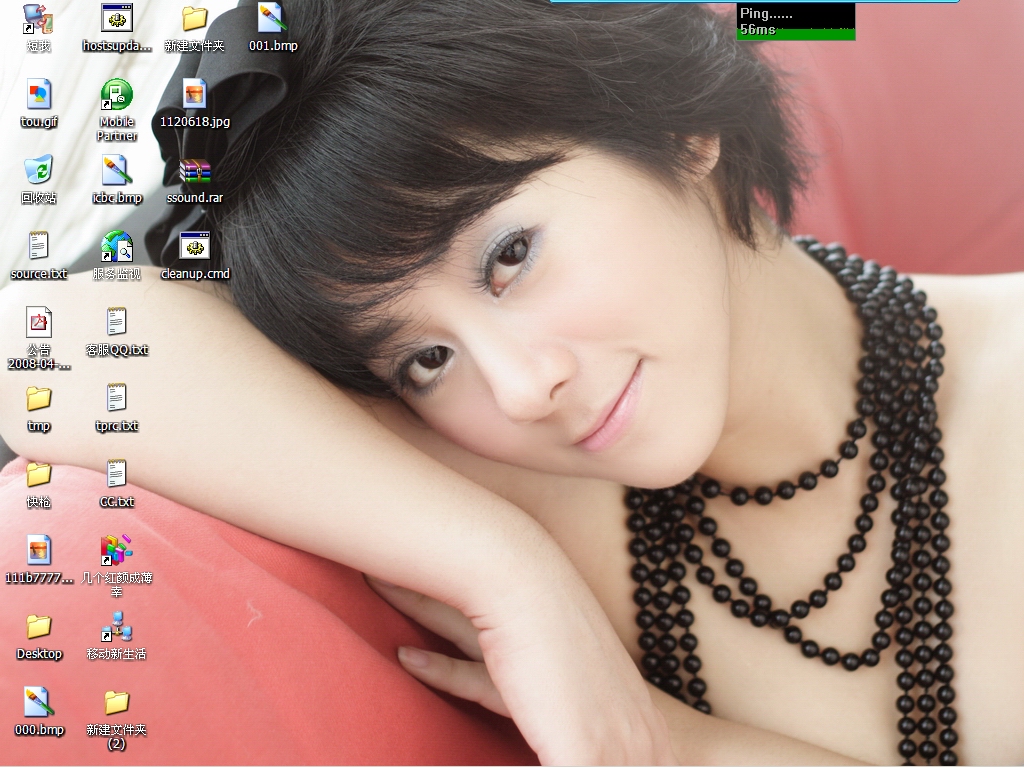The height and width of the screenshot is (768, 1024).
Task: Select the 服务监视 shortcut icon
Action: click(116, 247)
